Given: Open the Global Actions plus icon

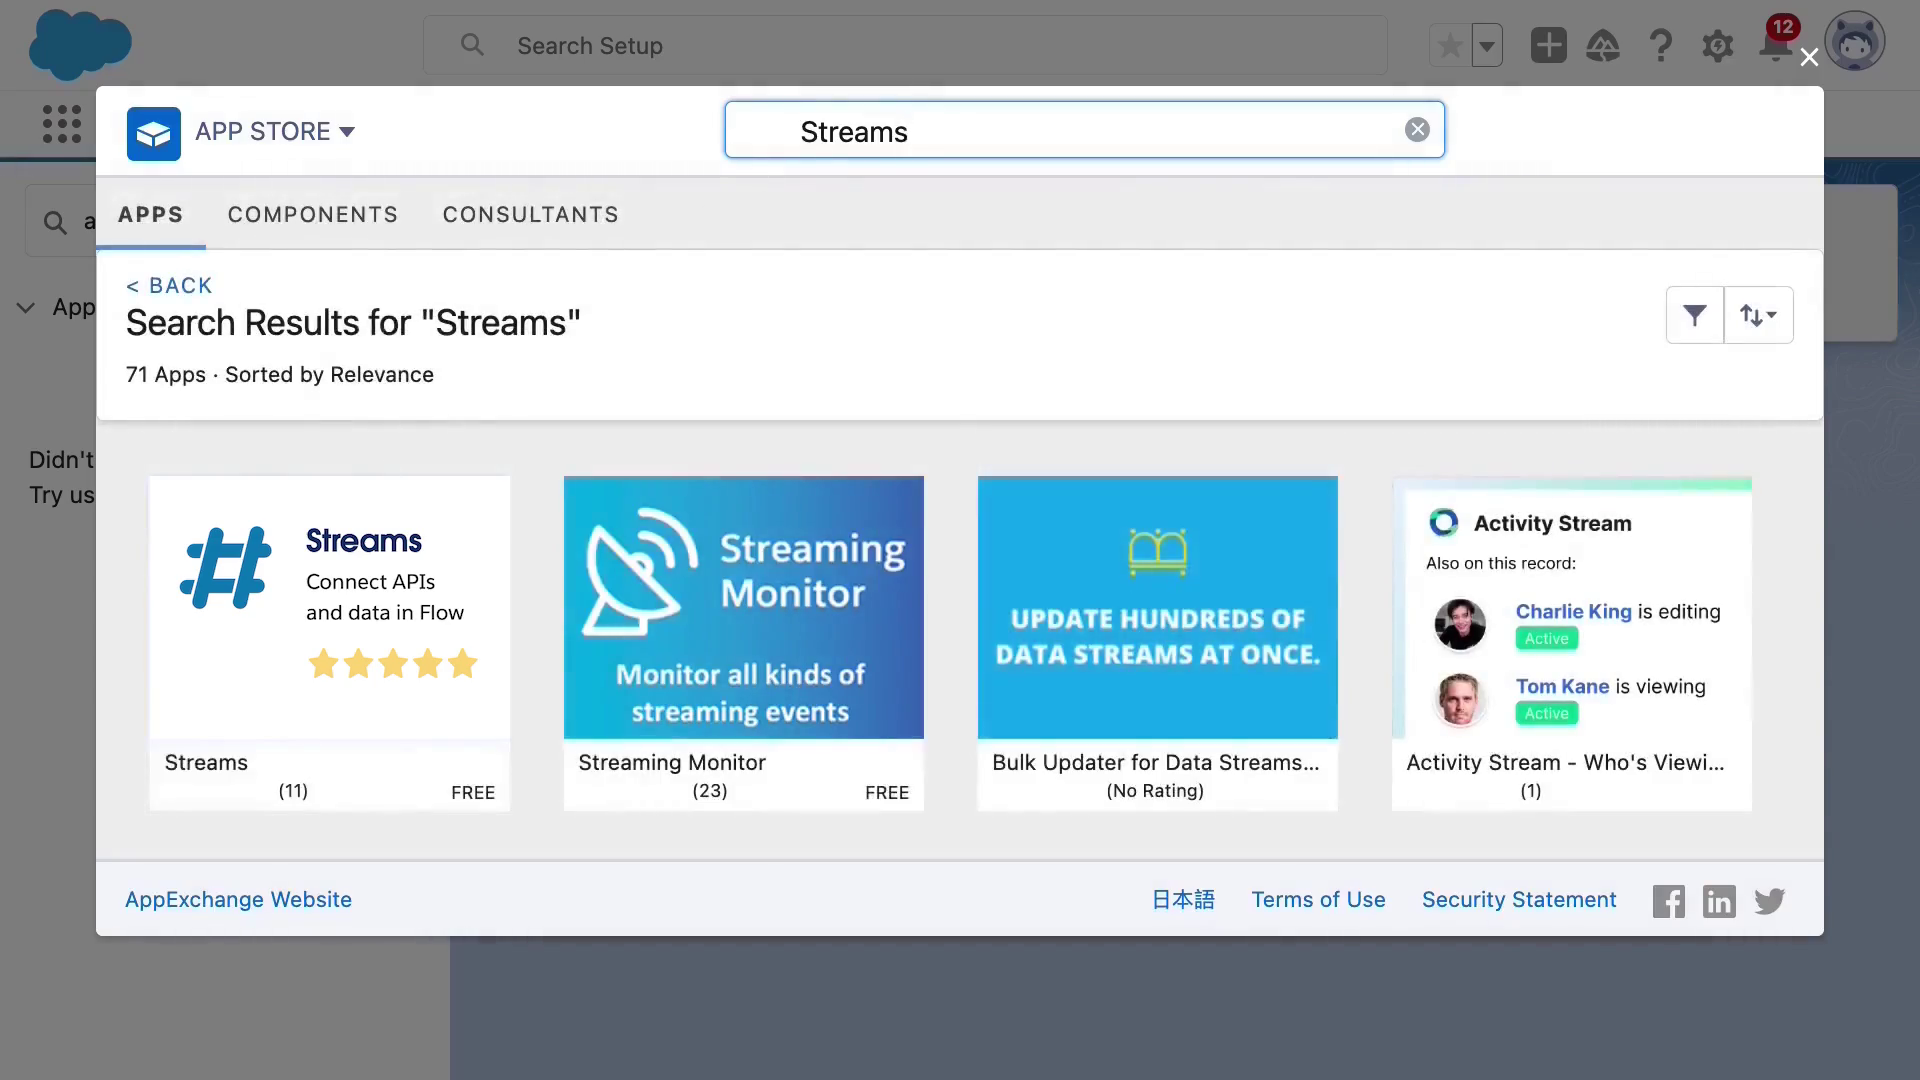Looking at the screenshot, I should coord(1548,45).
